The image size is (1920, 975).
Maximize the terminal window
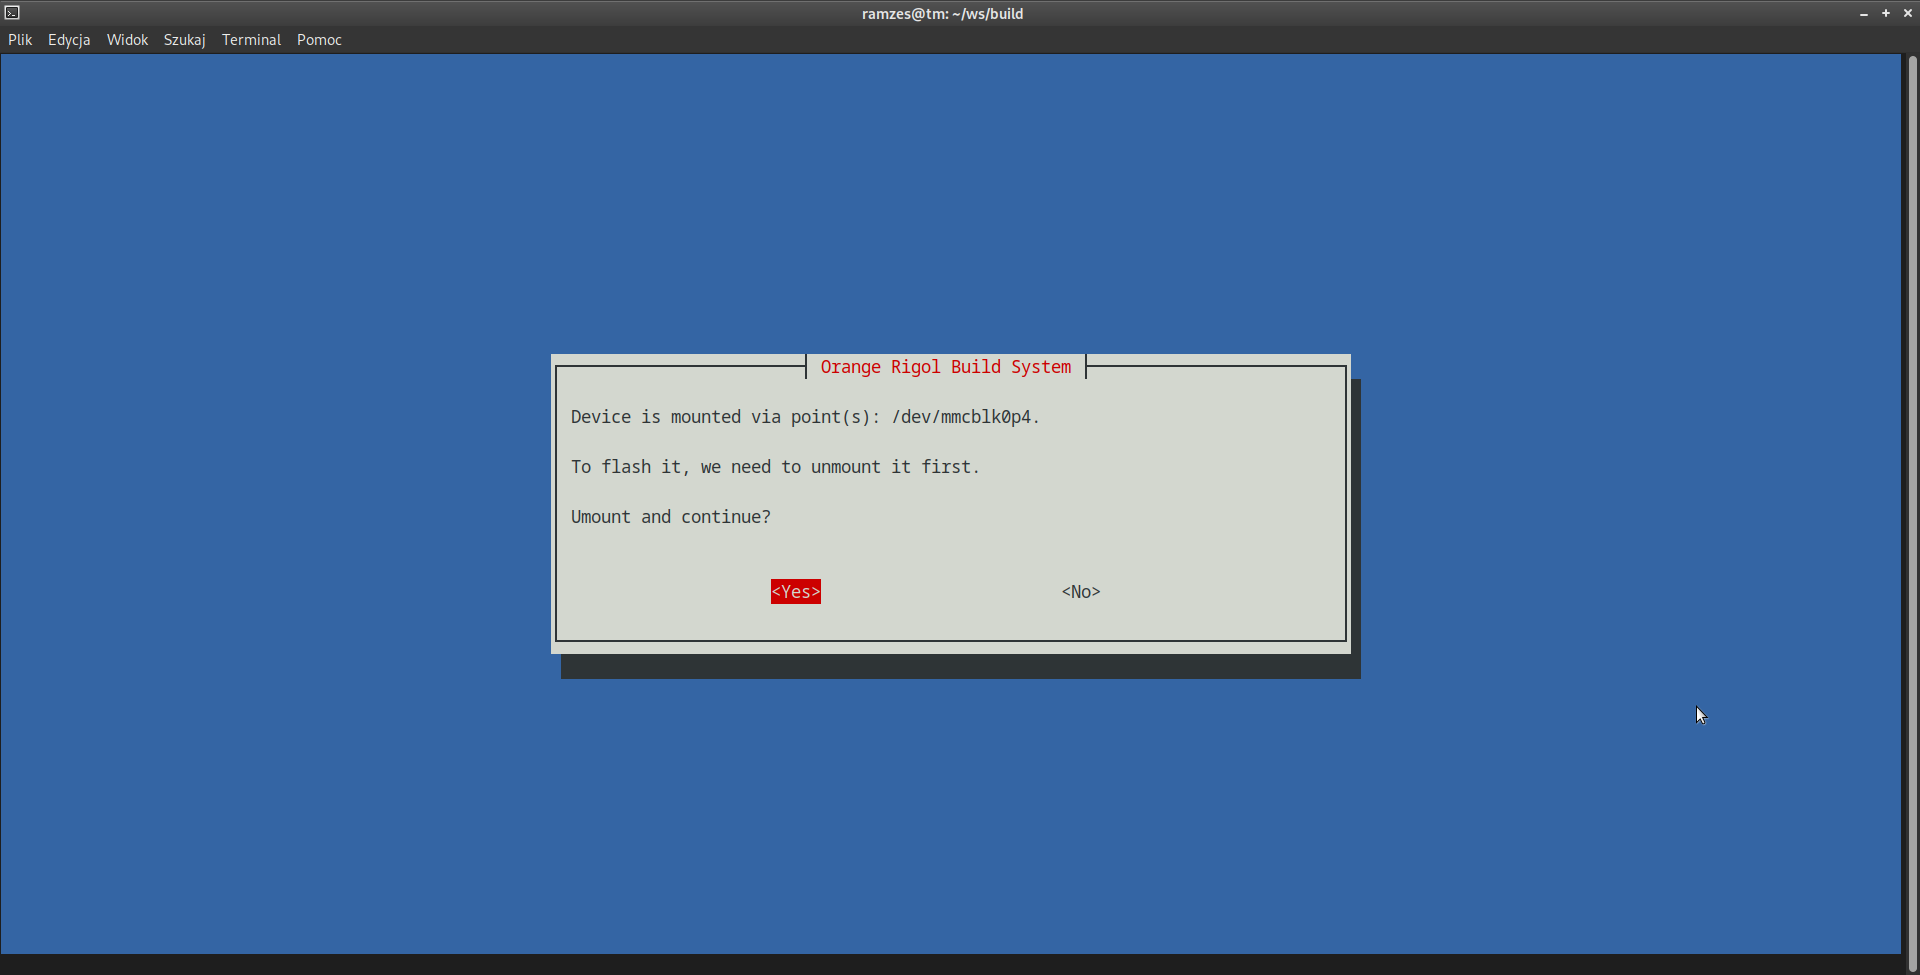click(x=1886, y=14)
